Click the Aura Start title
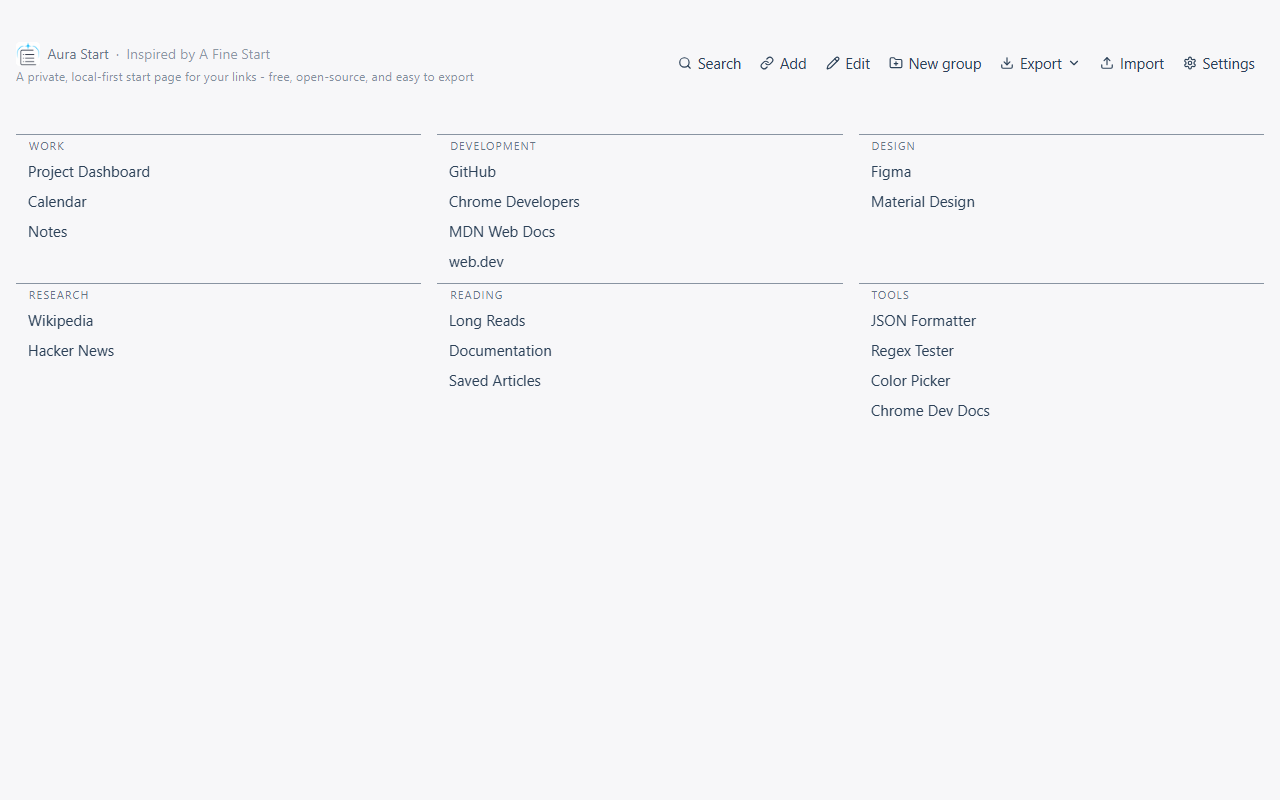Screen dimensions: 1280x800 click(x=78, y=55)
